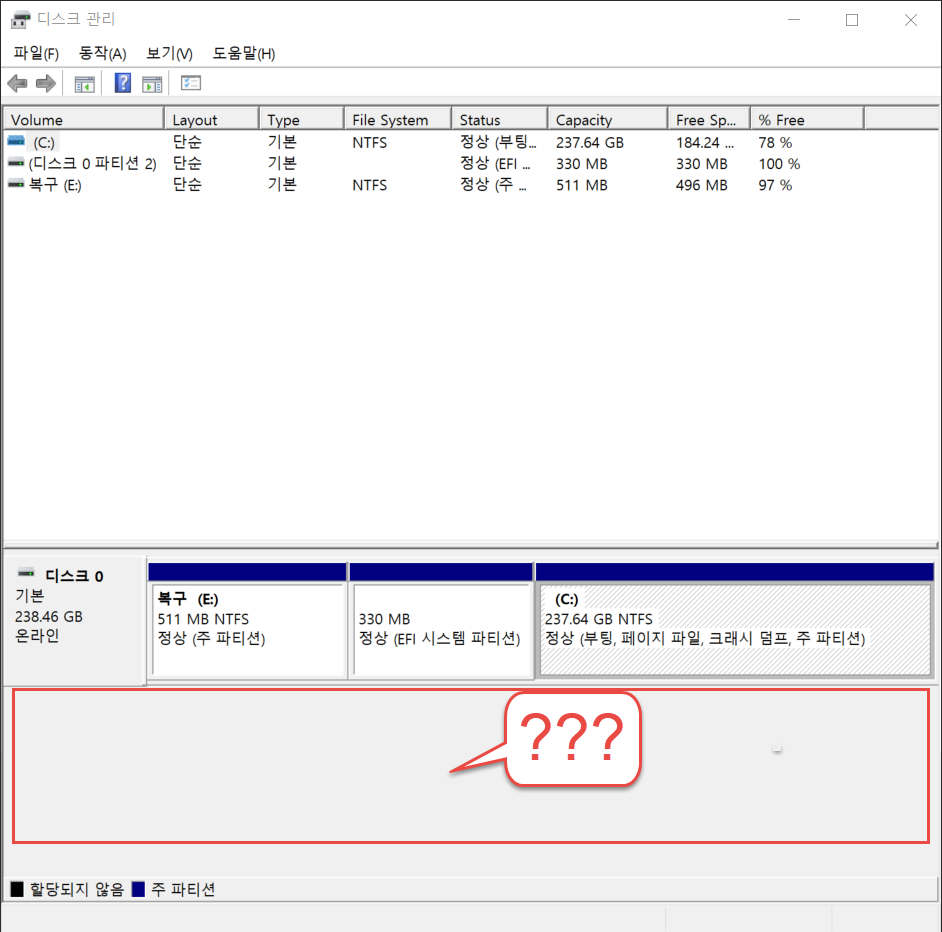This screenshot has height=932, width=942.
Task: Click the 복구 (E:) volume icon
Action: tap(16, 184)
